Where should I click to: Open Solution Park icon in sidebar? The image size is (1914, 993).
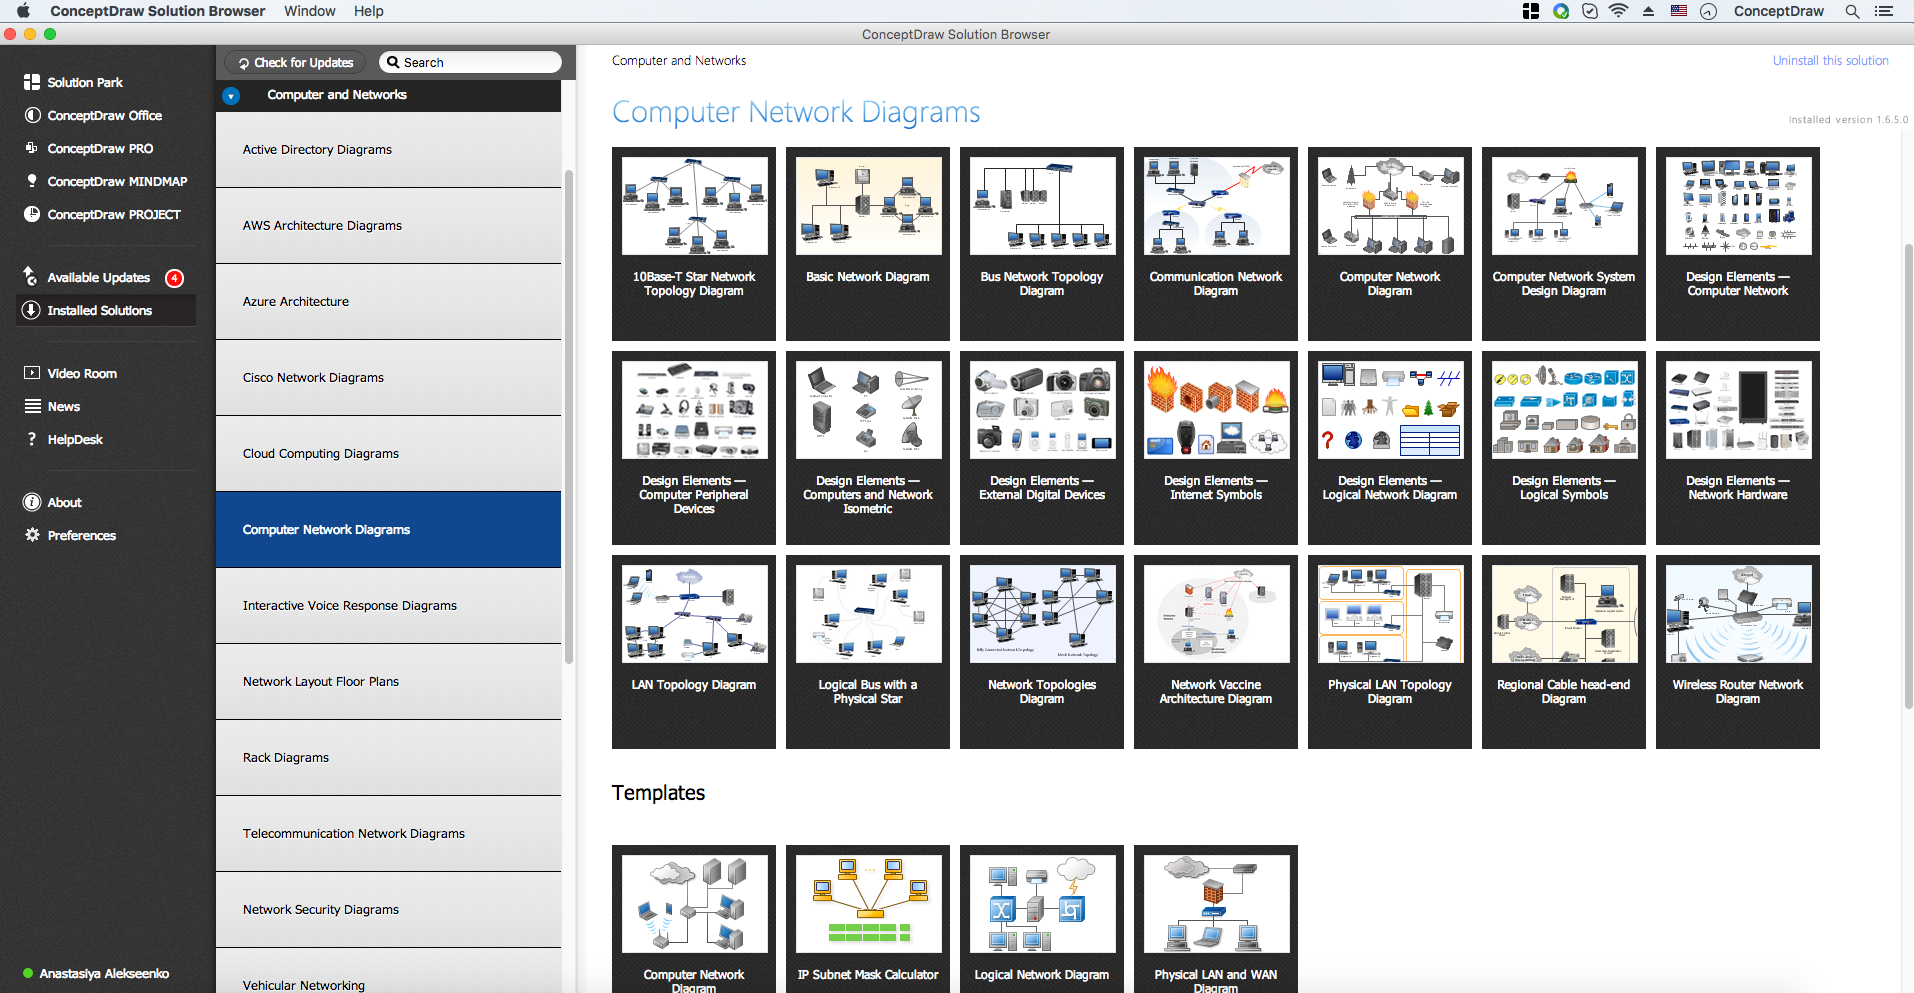click(x=32, y=82)
